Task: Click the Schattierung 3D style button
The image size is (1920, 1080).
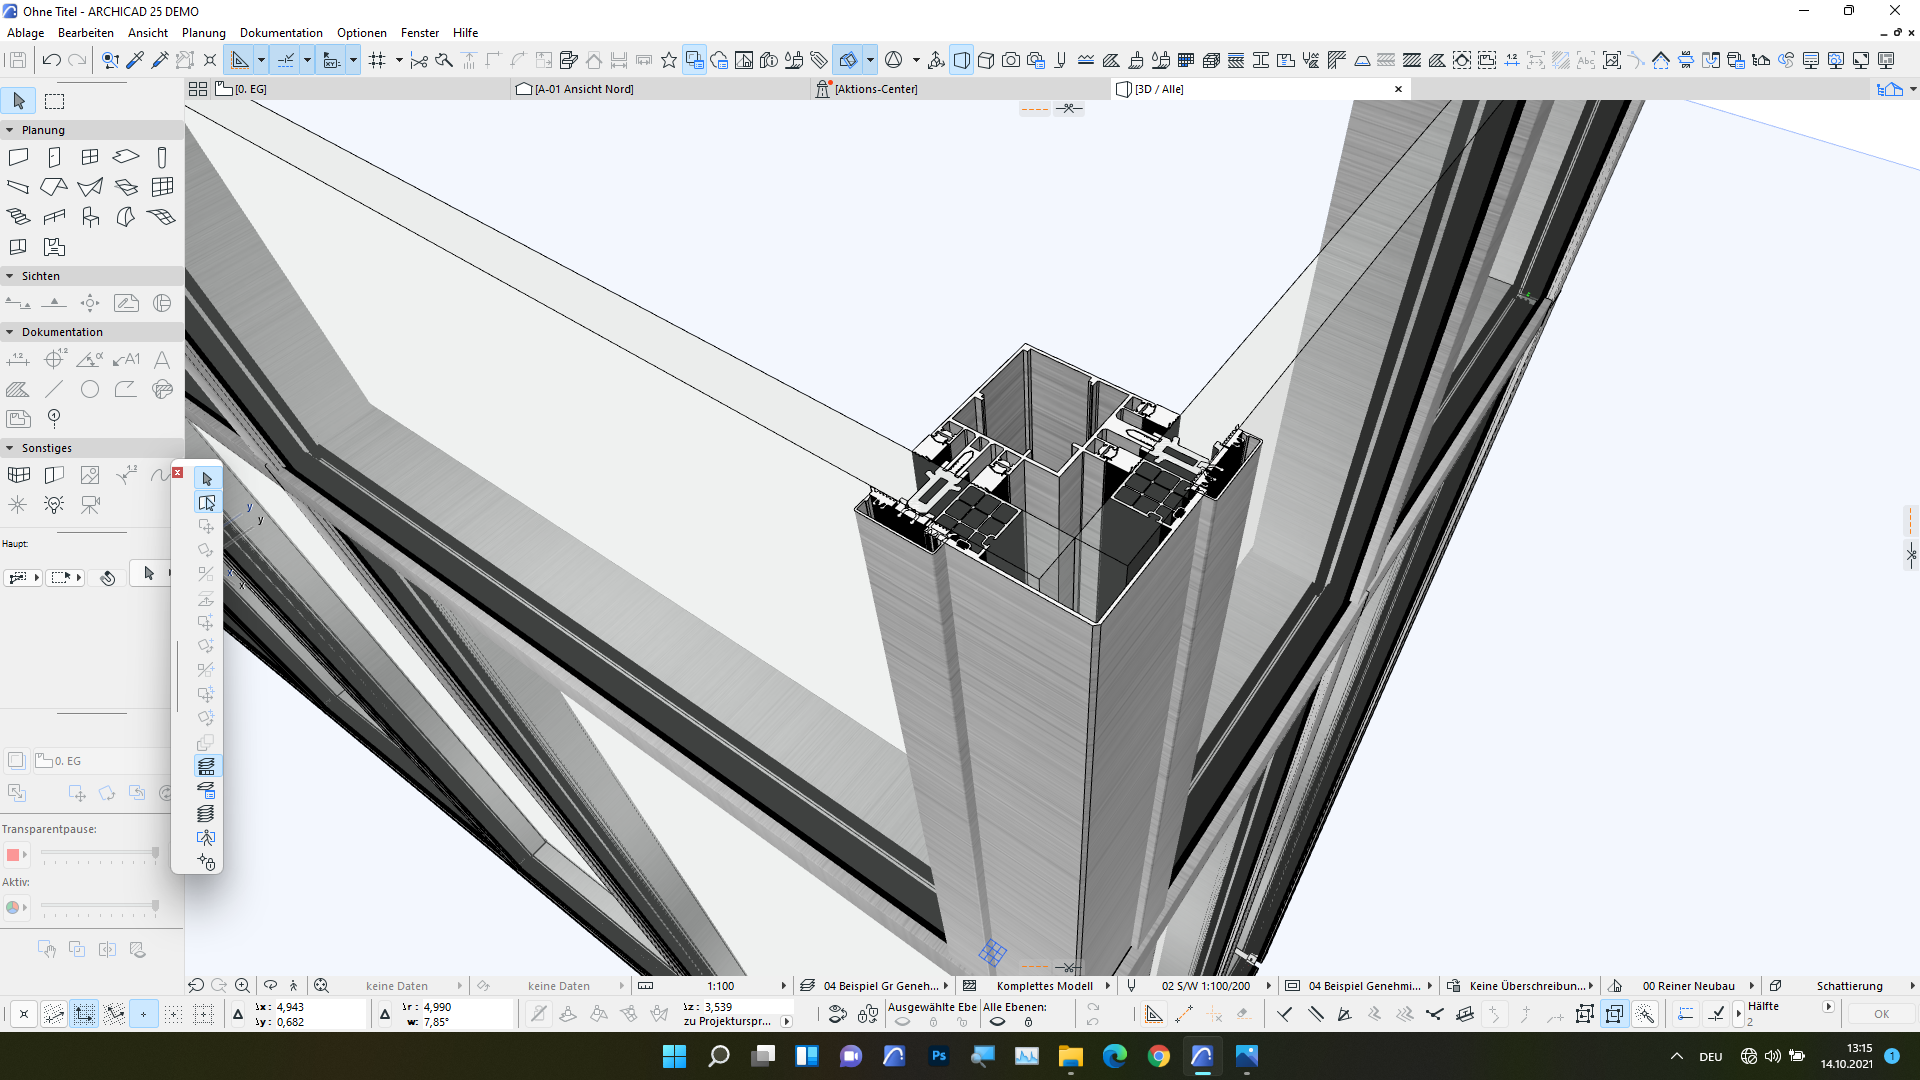Action: coord(1848,986)
